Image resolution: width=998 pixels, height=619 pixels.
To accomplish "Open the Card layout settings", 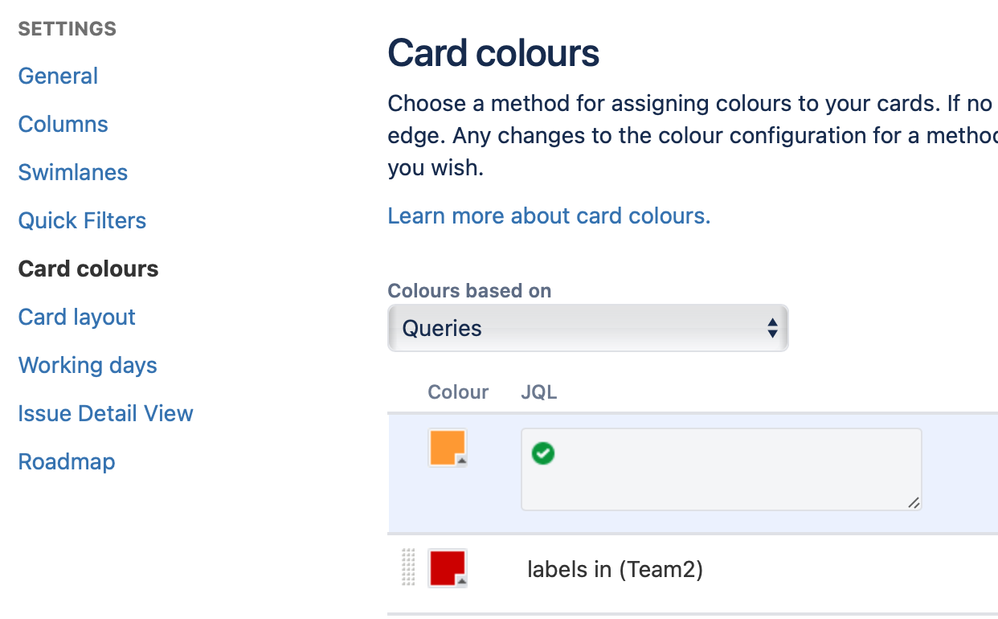I will 77,317.
